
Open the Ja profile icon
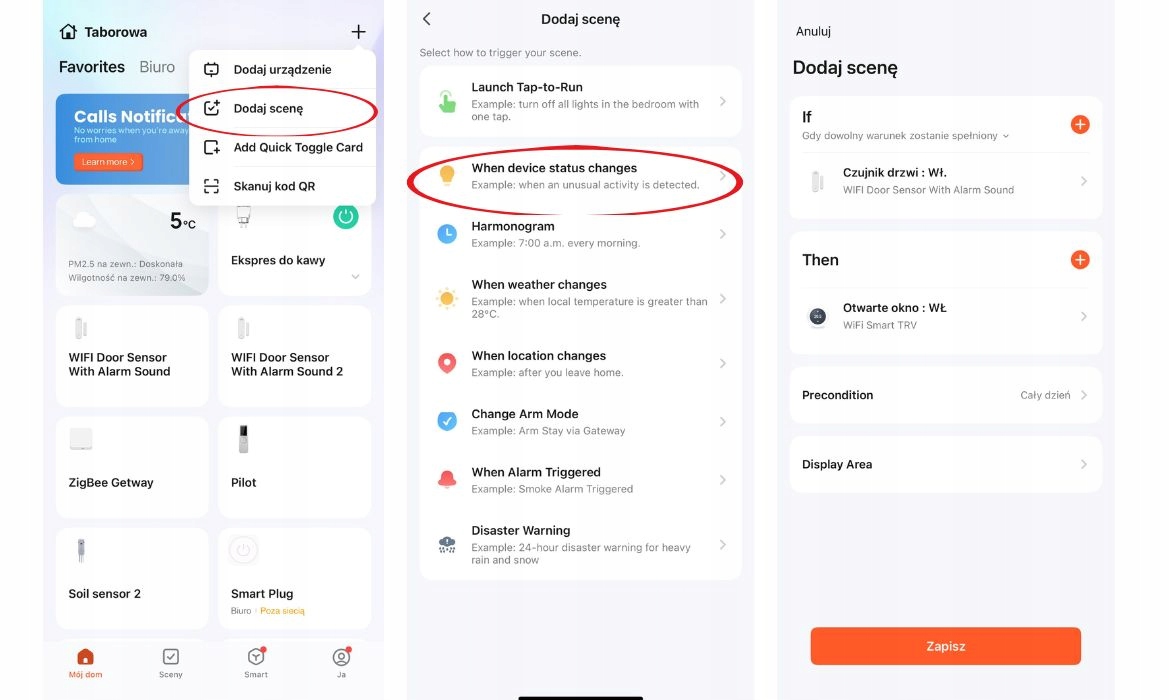coord(341,657)
